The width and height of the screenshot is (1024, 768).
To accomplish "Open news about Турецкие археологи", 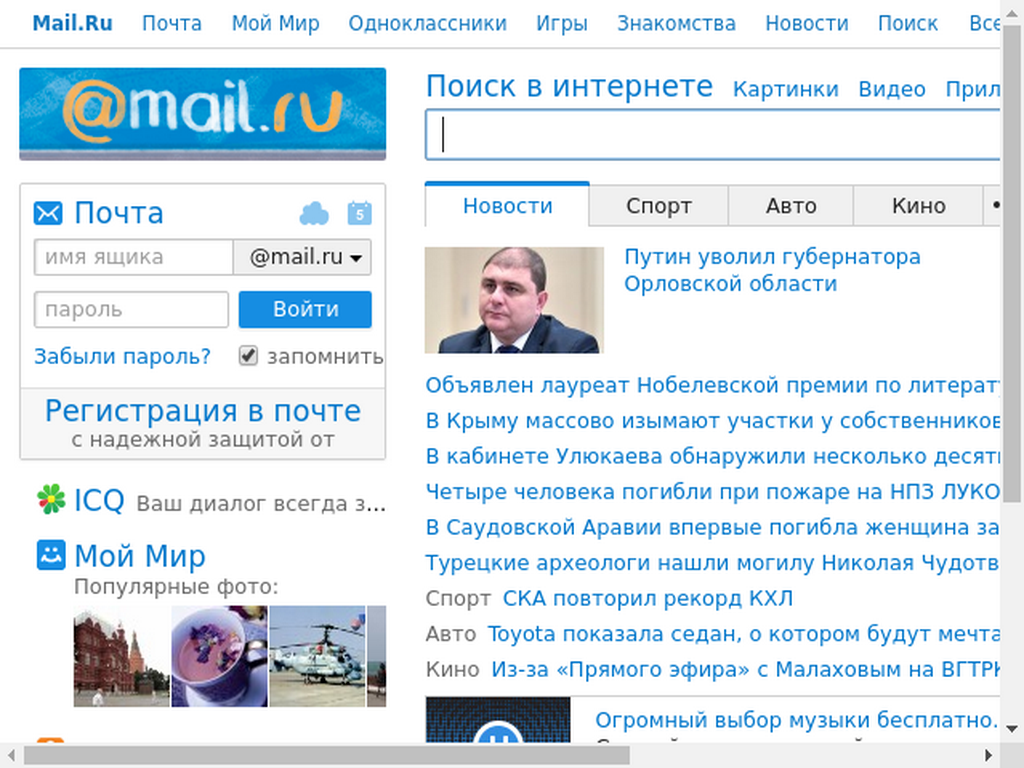I will pos(712,562).
